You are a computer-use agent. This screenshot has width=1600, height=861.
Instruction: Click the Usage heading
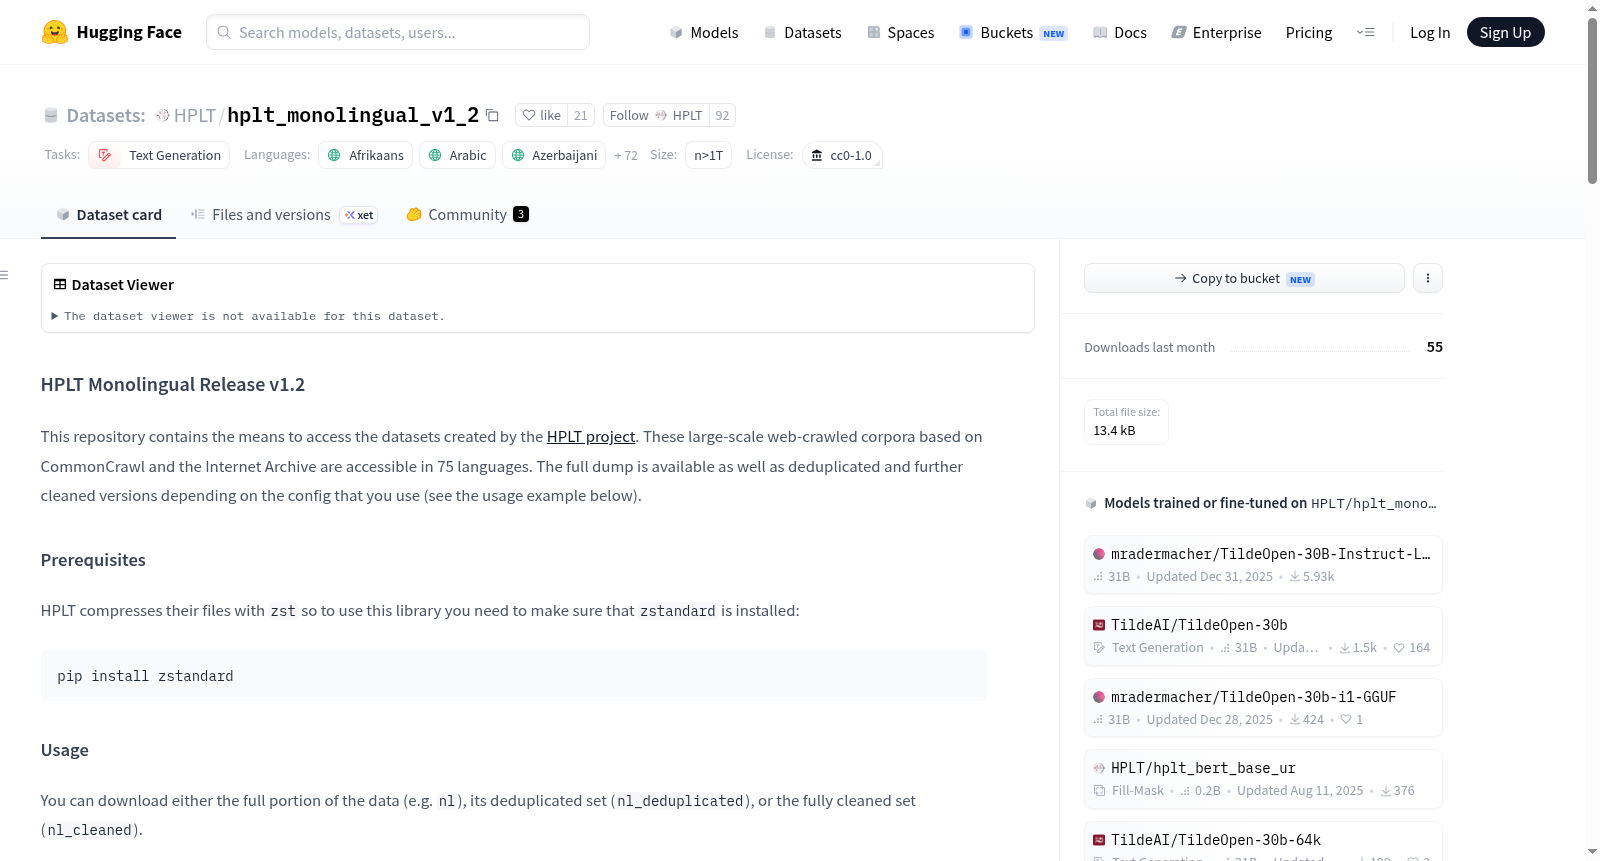[x=65, y=750]
